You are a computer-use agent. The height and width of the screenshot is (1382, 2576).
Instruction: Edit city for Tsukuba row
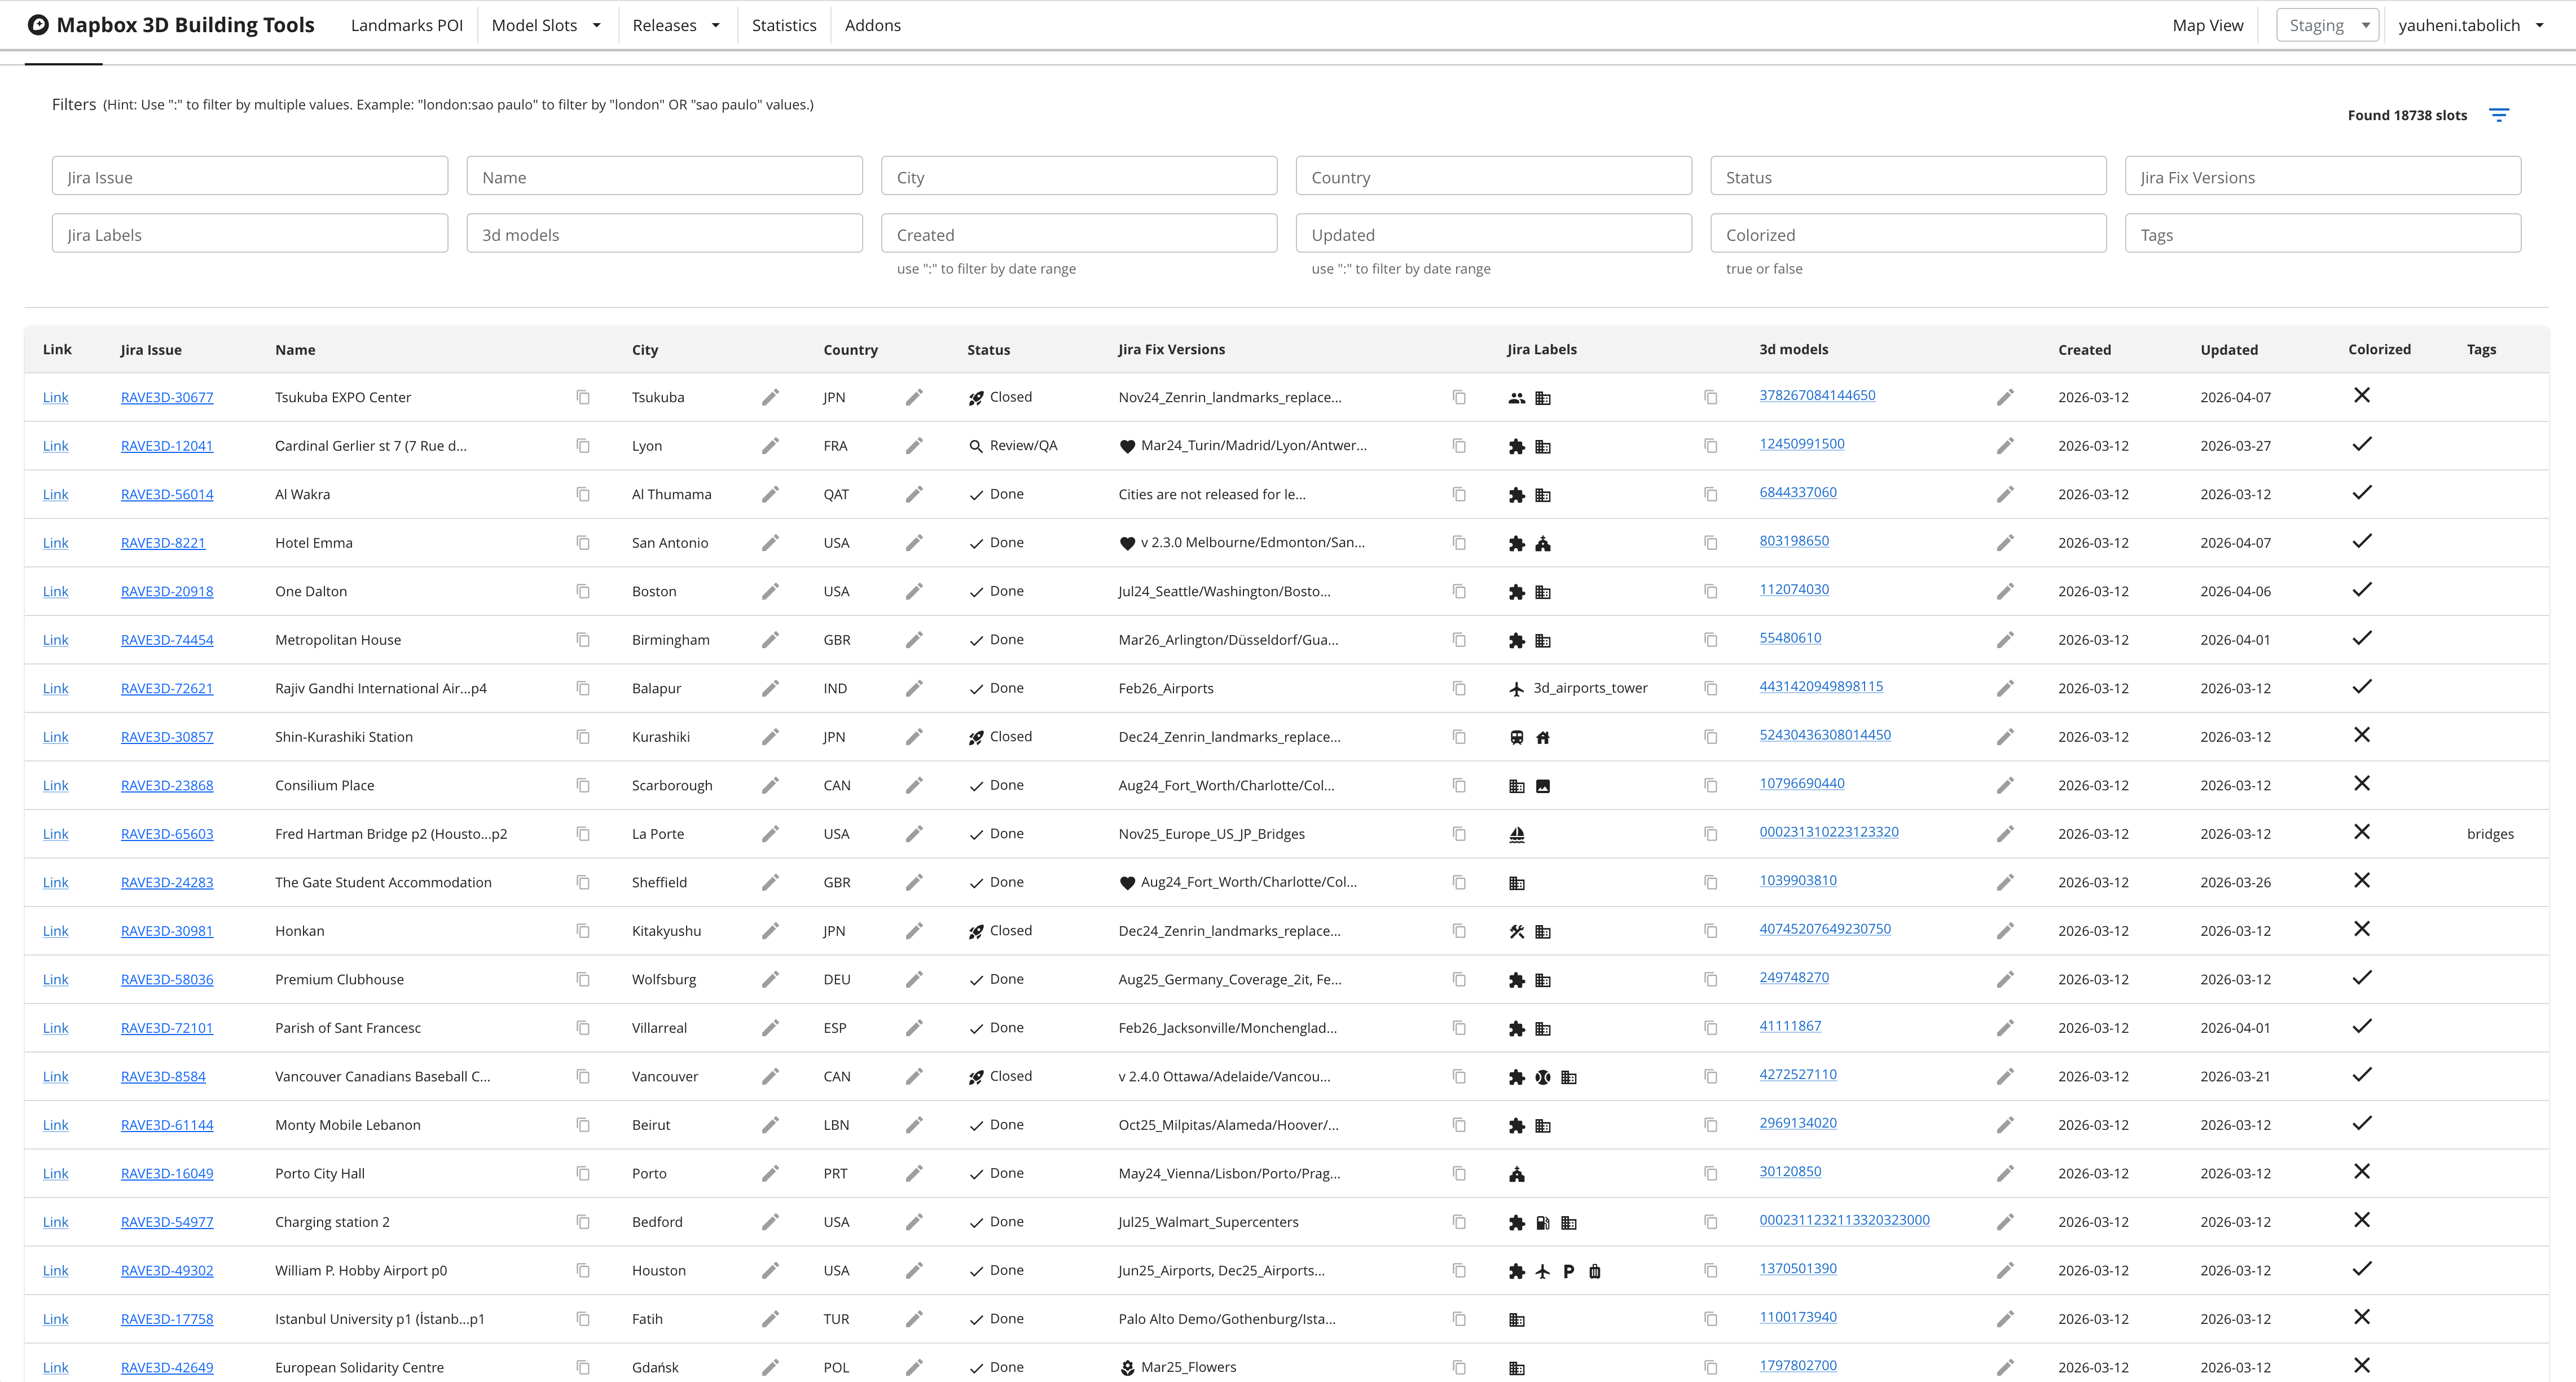click(x=770, y=397)
